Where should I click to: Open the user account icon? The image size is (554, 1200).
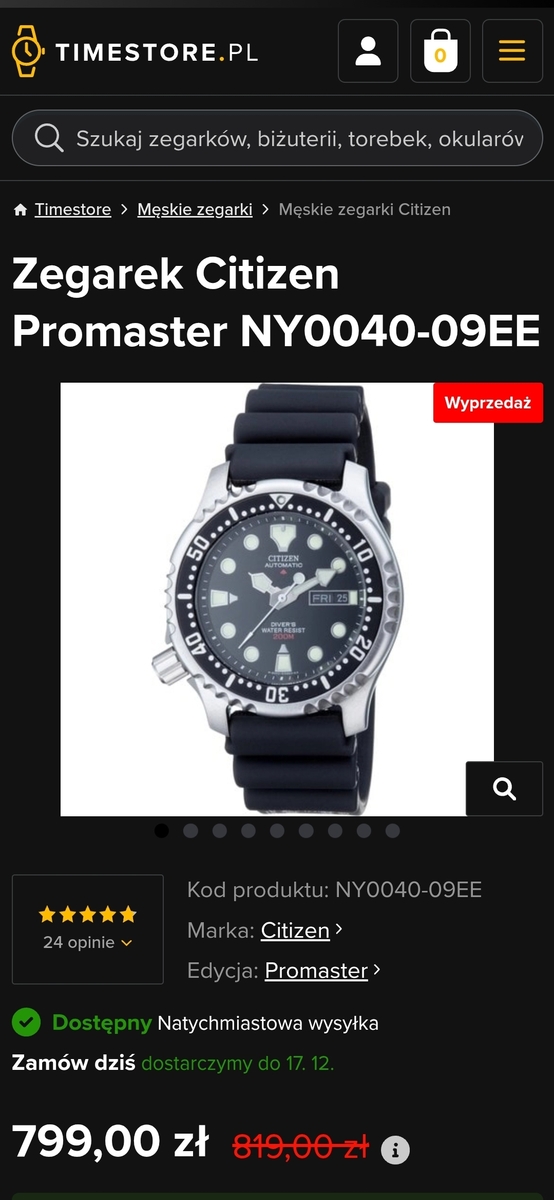368,51
